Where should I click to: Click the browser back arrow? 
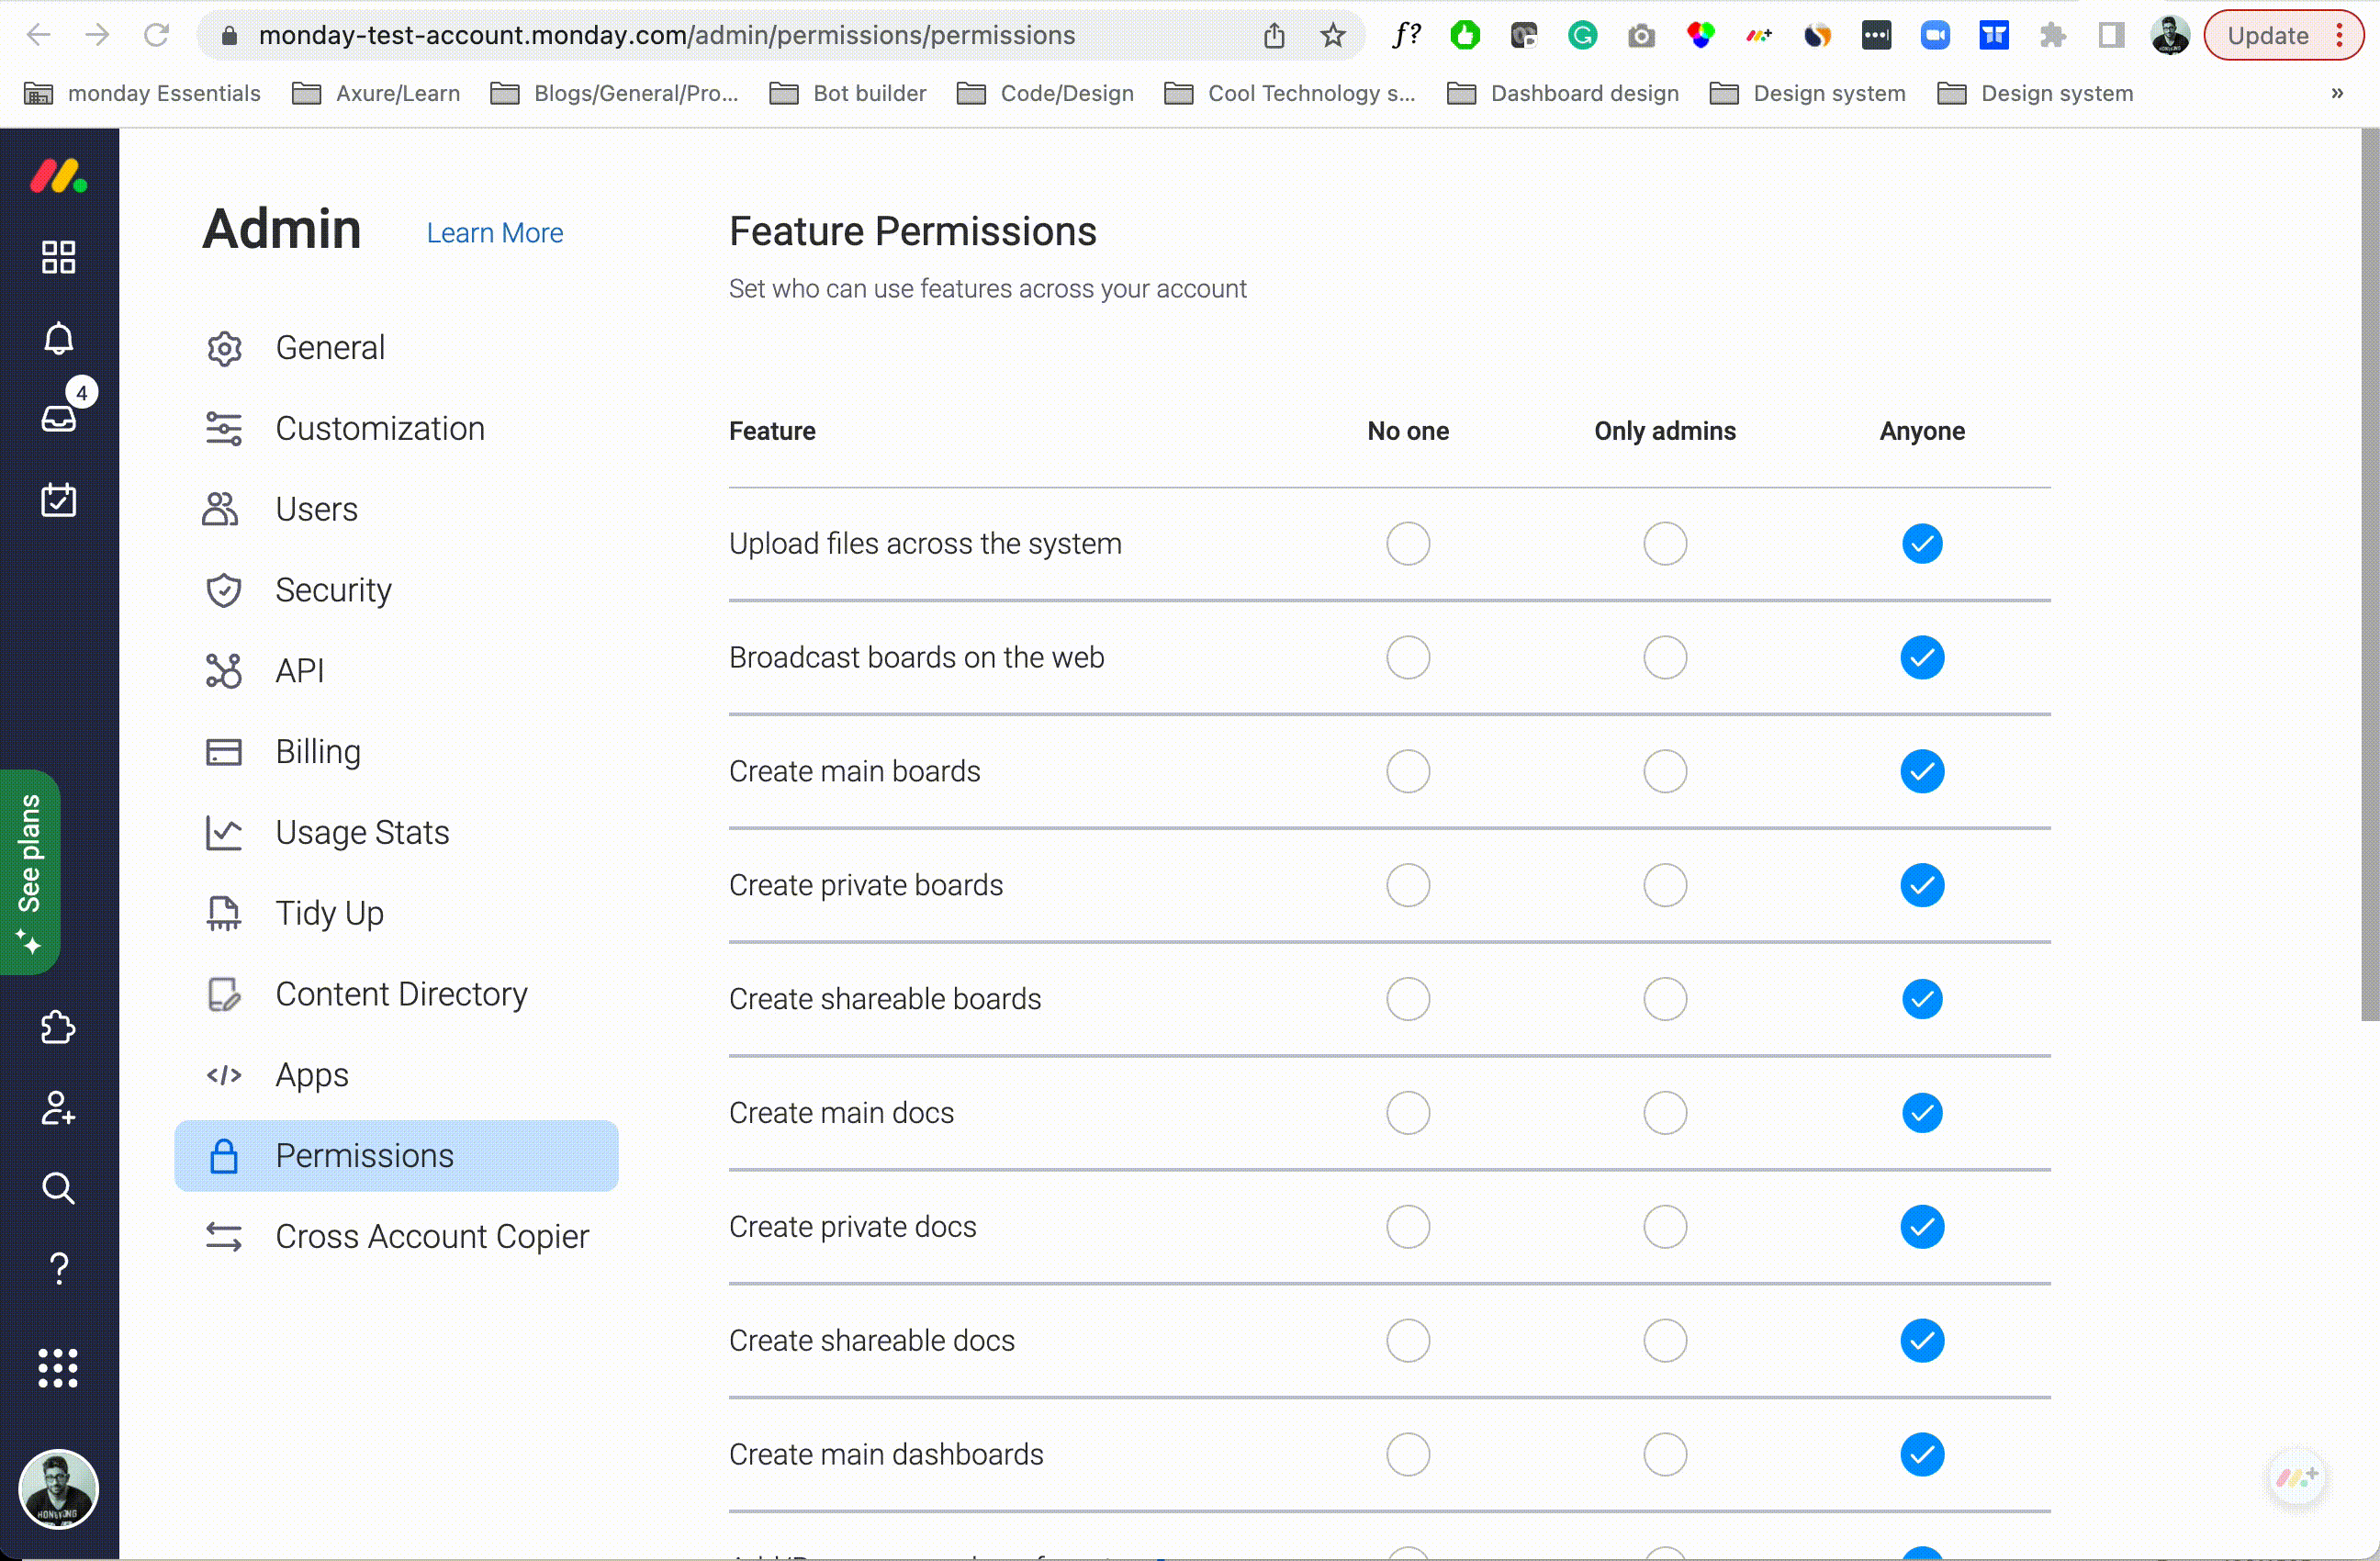click(x=38, y=35)
